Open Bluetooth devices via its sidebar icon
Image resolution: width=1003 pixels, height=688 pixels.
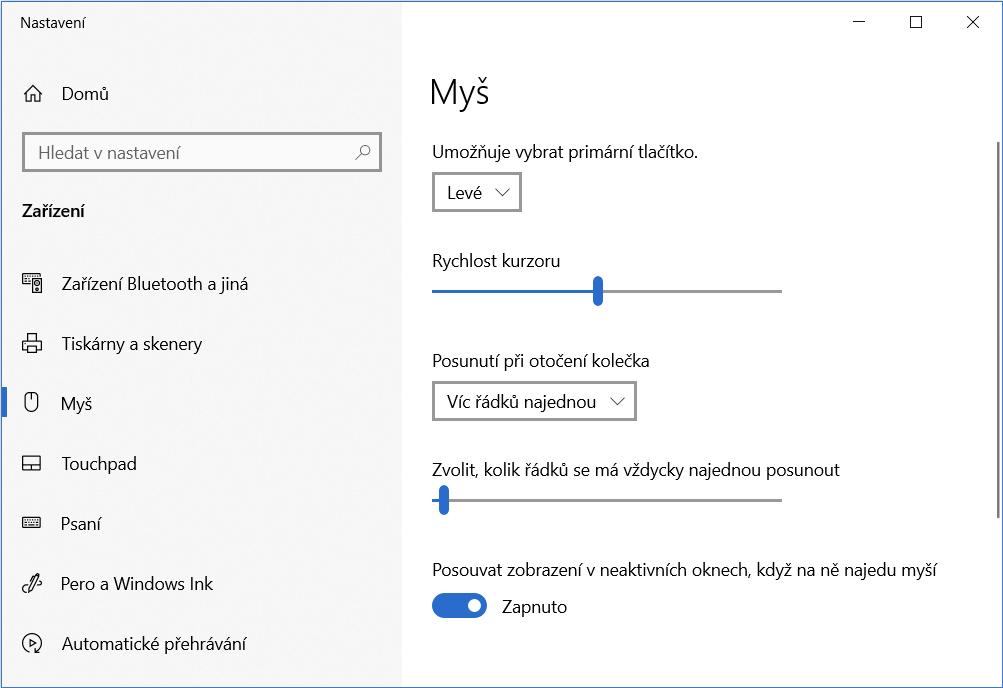point(32,283)
